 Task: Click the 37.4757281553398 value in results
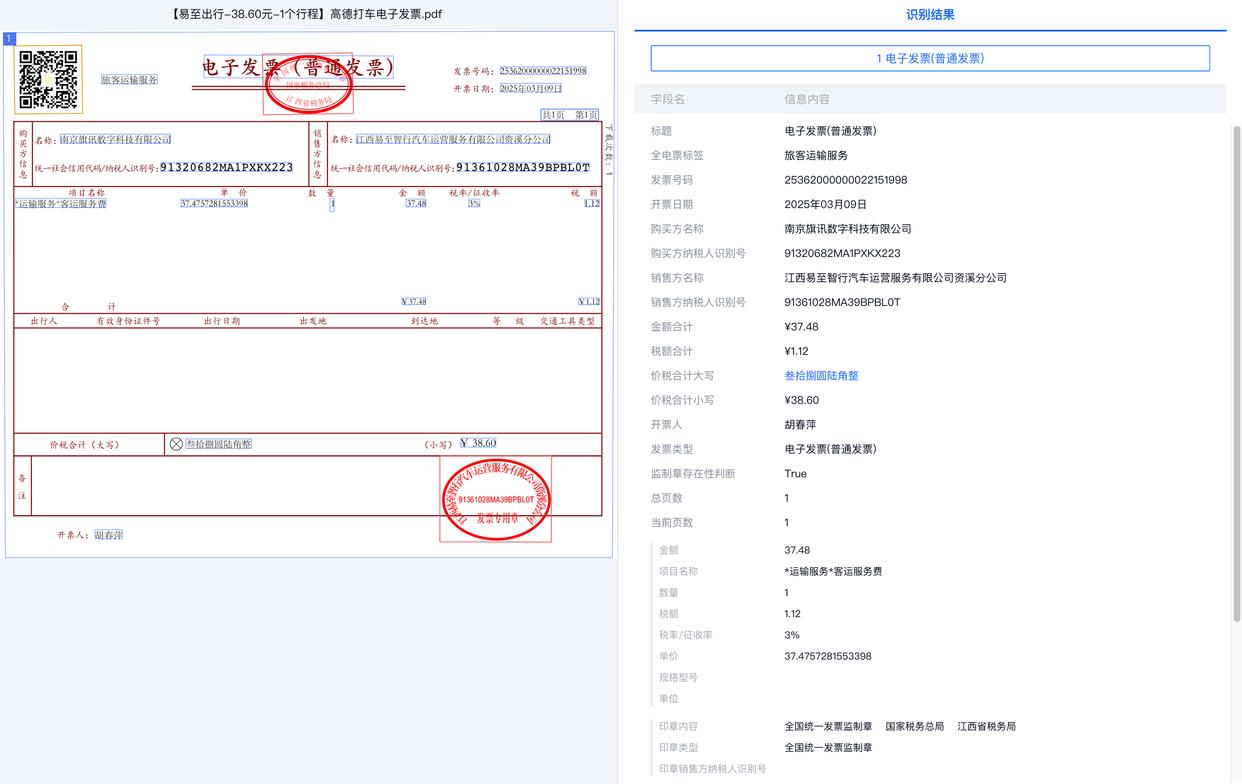(x=828, y=657)
